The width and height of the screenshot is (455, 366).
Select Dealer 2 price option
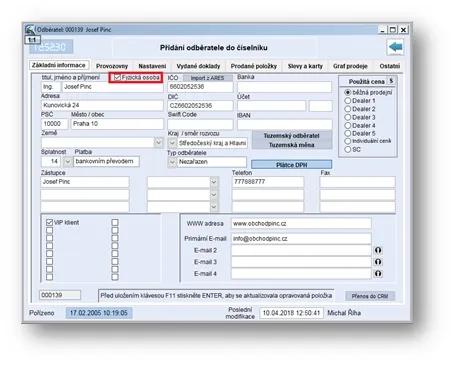[x=348, y=109]
